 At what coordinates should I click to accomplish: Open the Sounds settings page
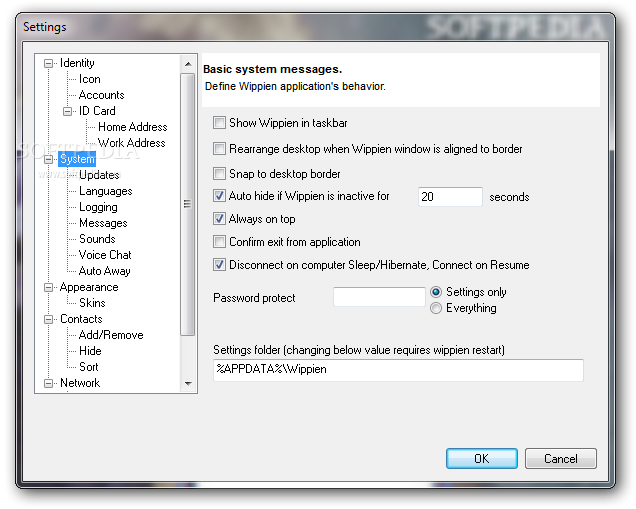[97, 239]
